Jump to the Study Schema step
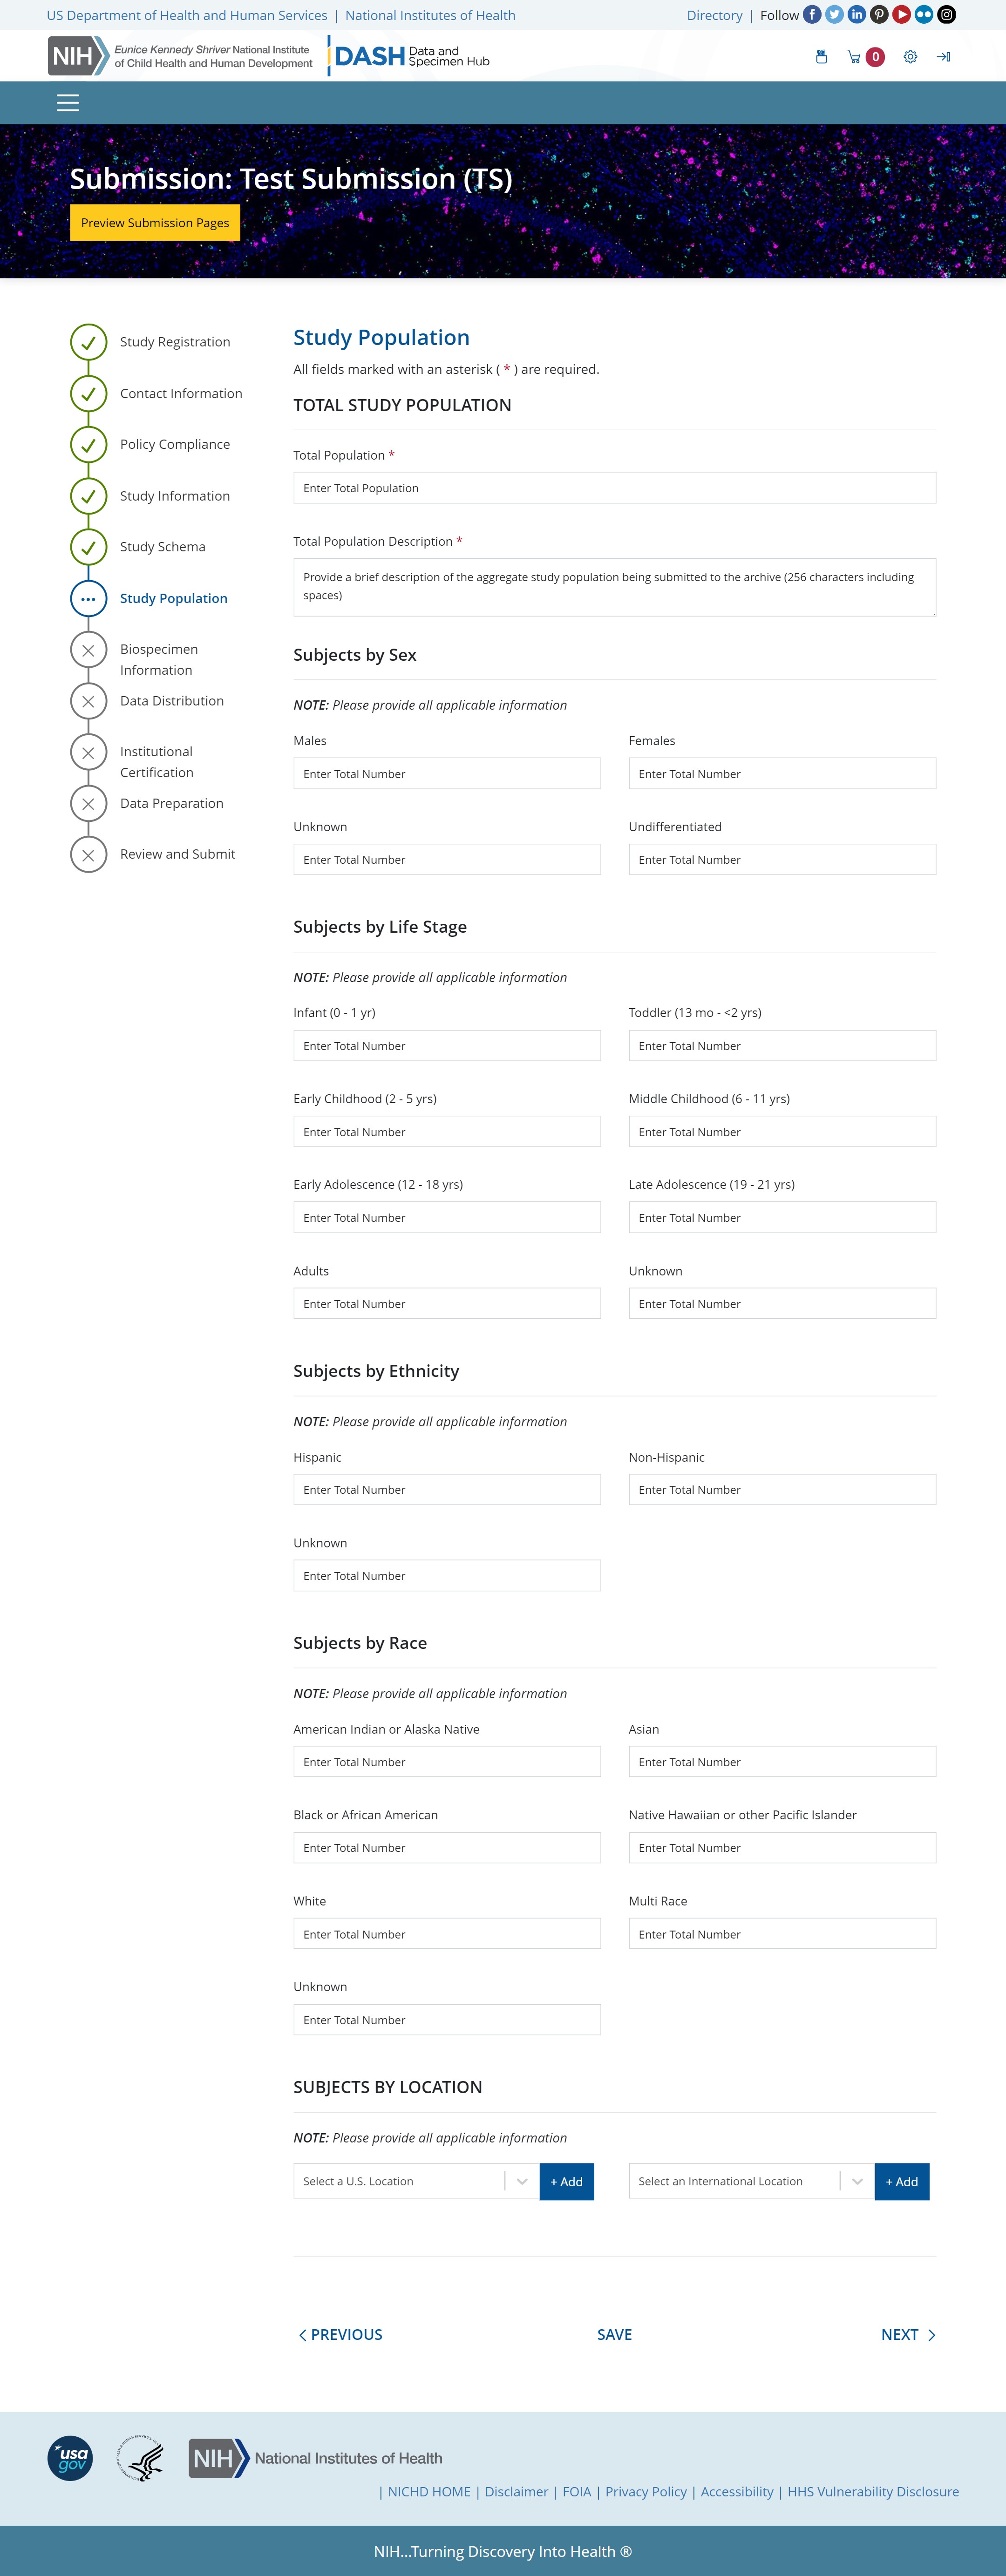 (162, 547)
